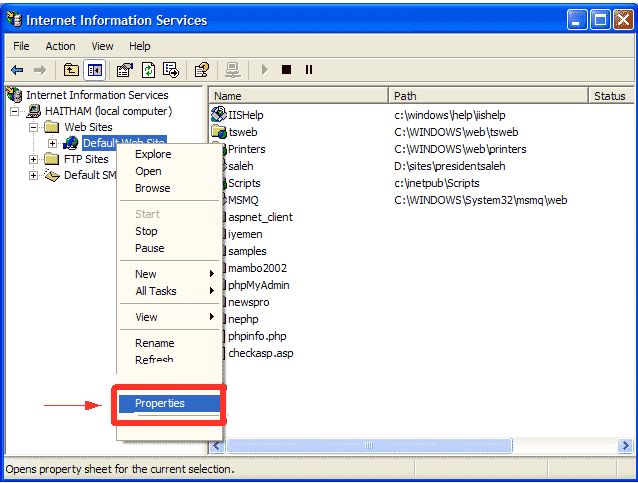Open the Action menu
This screenshot has width=638, height=483.
[x=60, y=46]
